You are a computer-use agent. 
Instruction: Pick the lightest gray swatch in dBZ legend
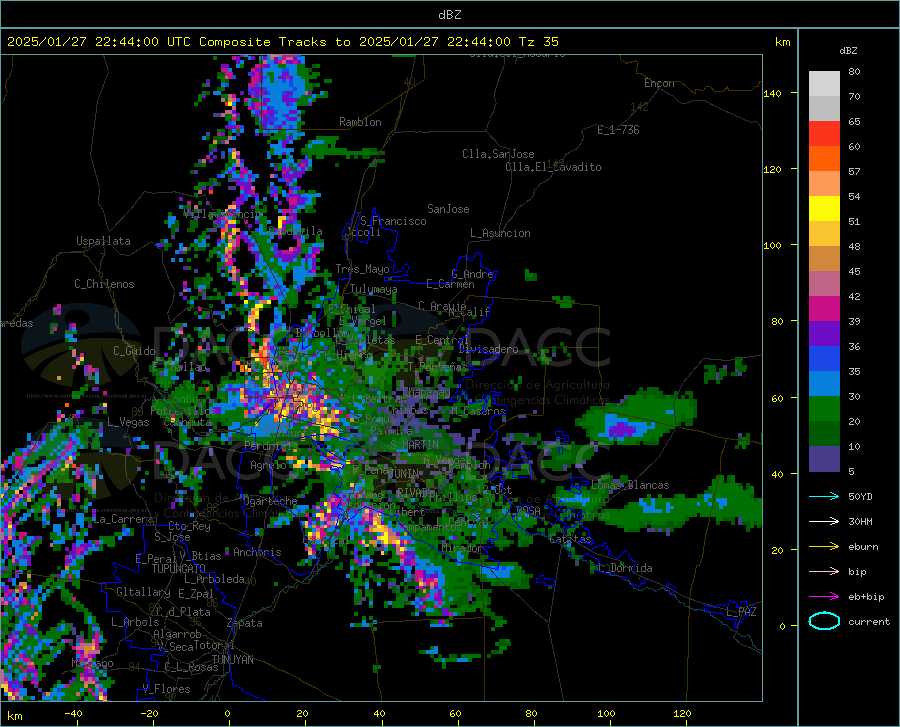tap(824, 84)
